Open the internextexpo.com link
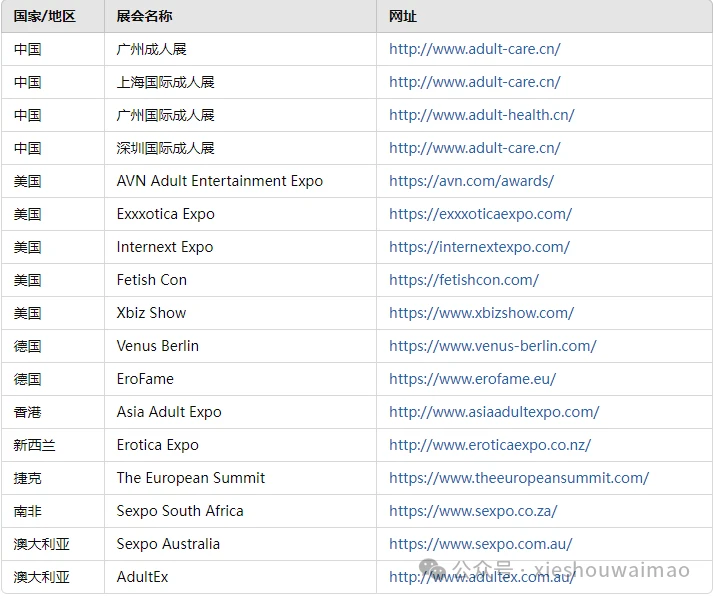 [479, 247]
